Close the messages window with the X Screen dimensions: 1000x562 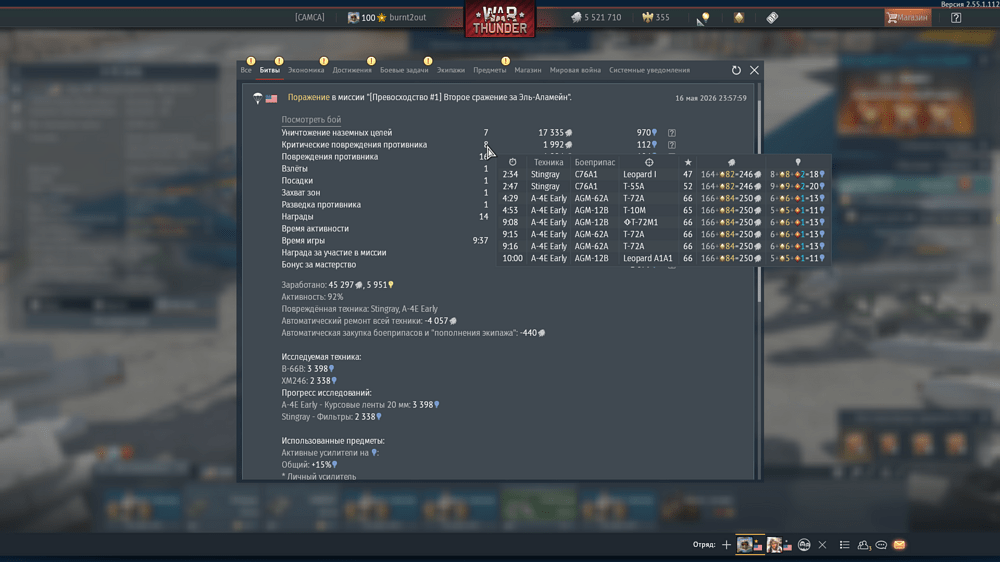point(754,70)
